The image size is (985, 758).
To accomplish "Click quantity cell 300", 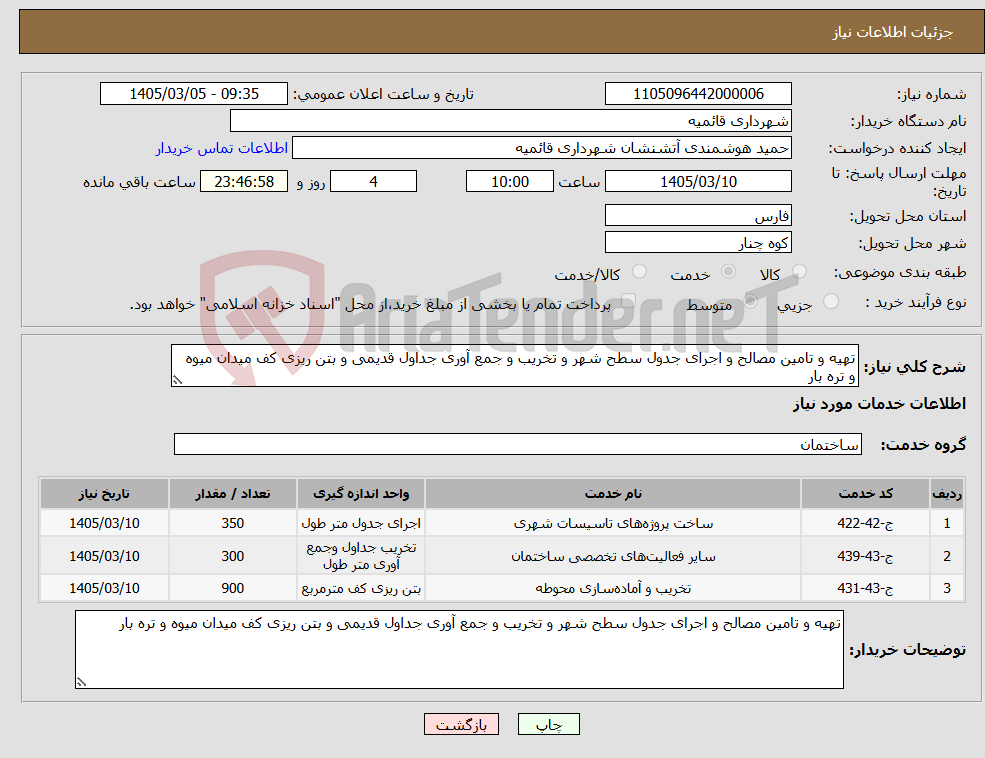I will (x=232, y=556).
